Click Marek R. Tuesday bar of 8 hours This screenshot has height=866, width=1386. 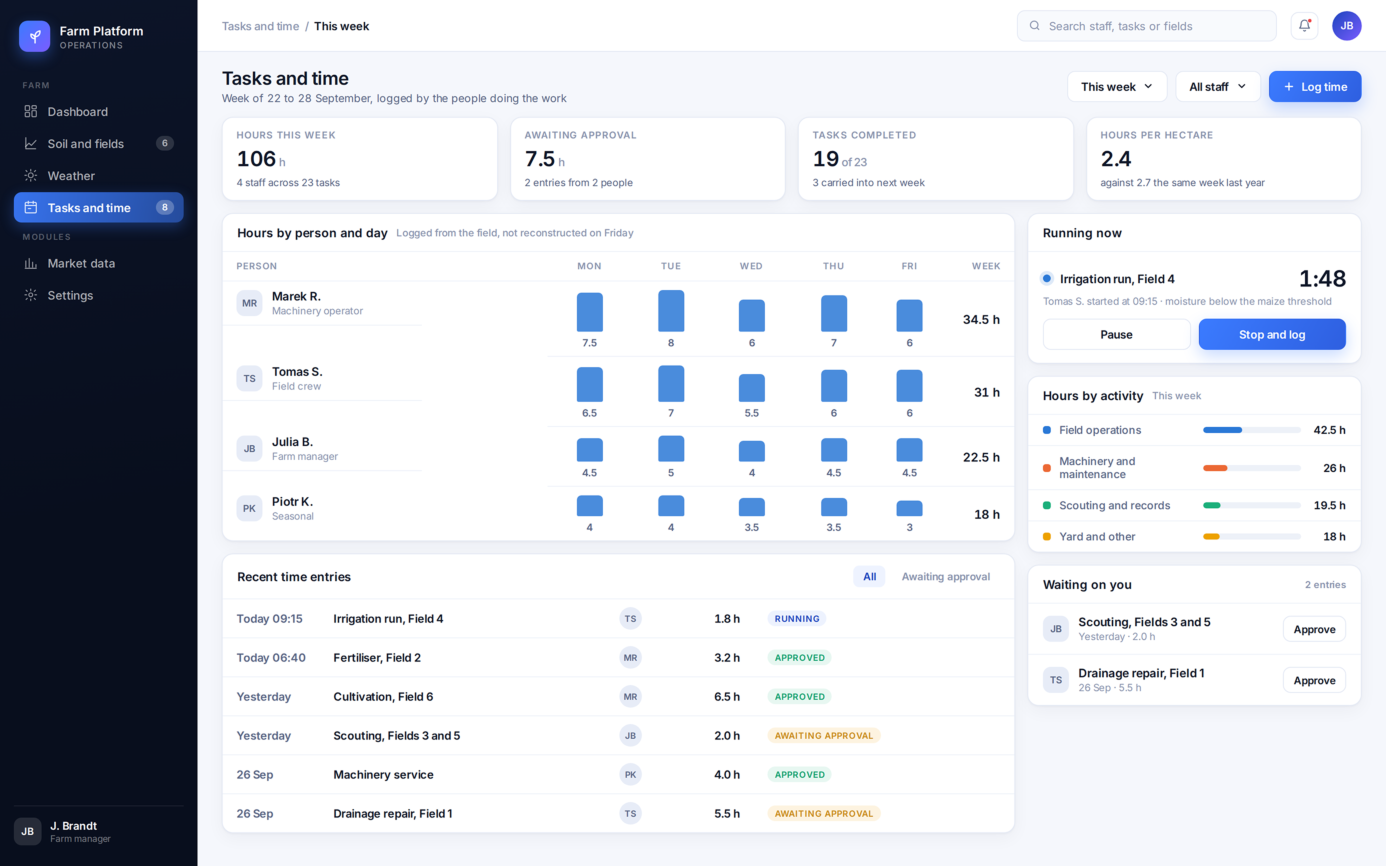[x=671, y=311]
